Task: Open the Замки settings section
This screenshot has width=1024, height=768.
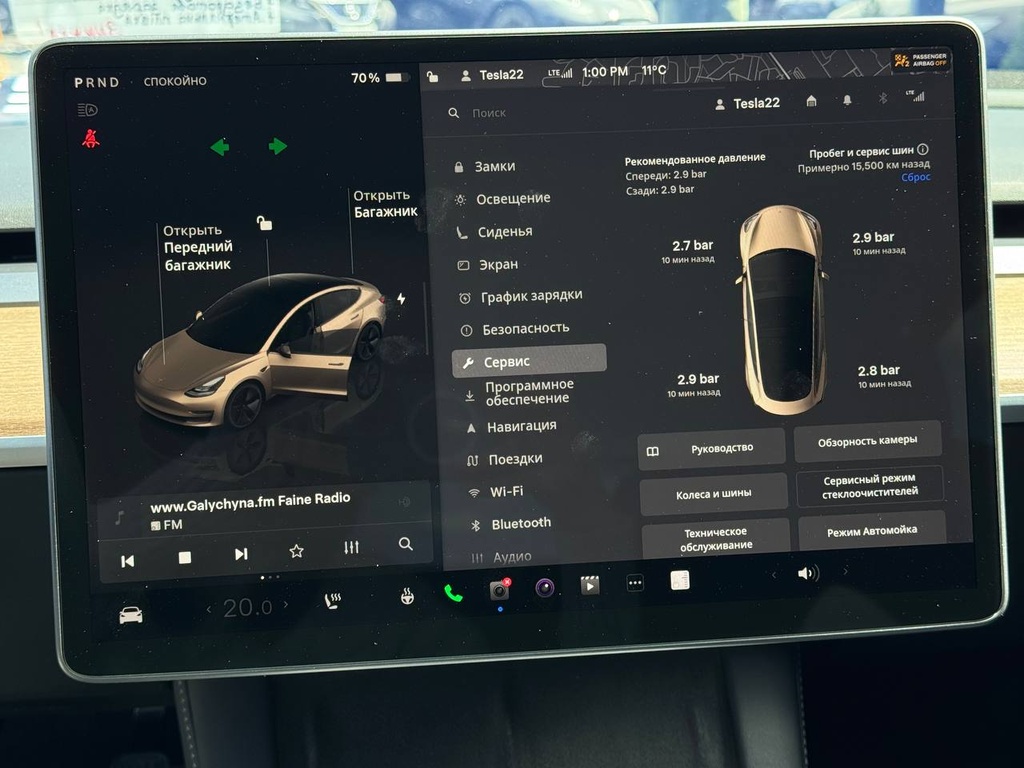Action: click(494, 167)
